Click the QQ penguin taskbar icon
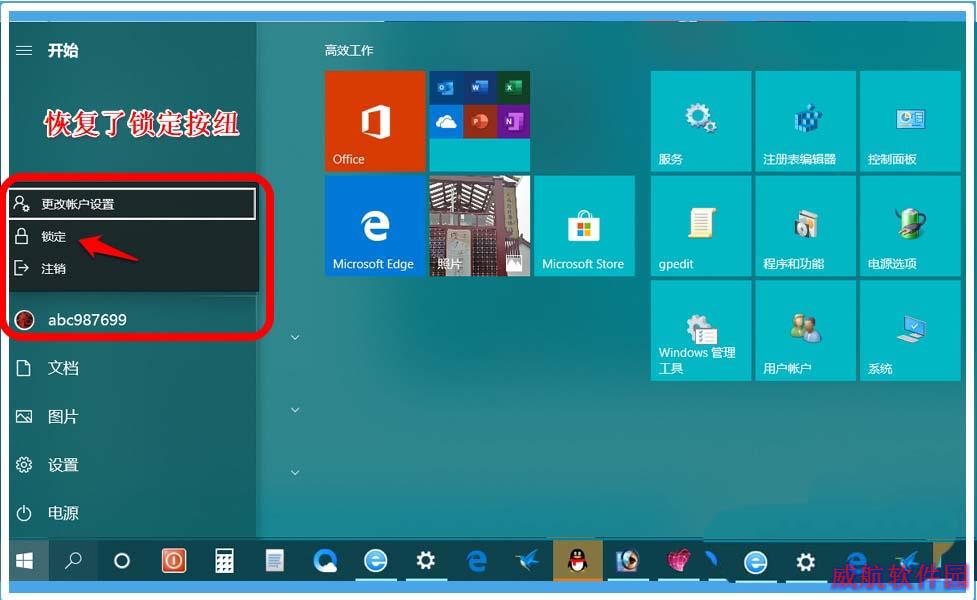Viewport: 977px width, 600px height. pos(578,561)
